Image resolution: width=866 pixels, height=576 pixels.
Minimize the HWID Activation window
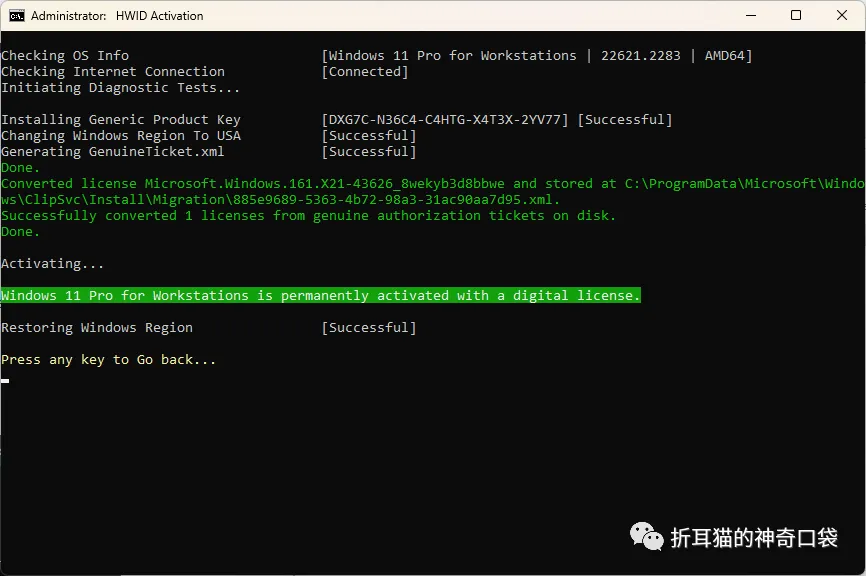(x=751, y=15)
